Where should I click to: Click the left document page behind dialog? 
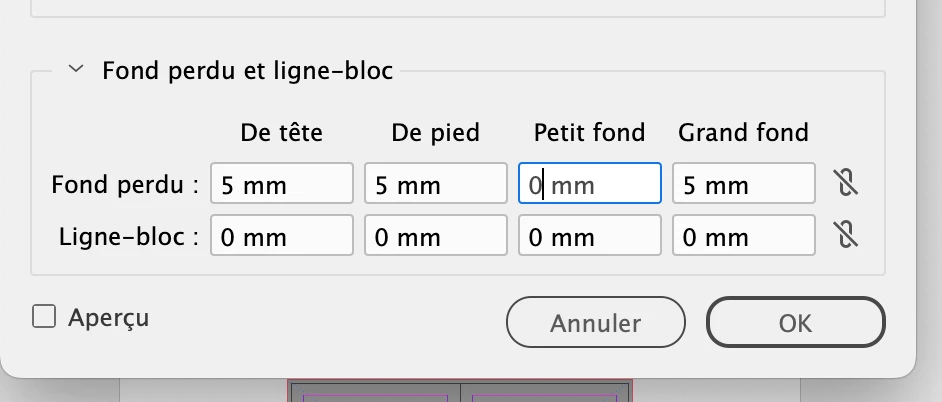375,393
